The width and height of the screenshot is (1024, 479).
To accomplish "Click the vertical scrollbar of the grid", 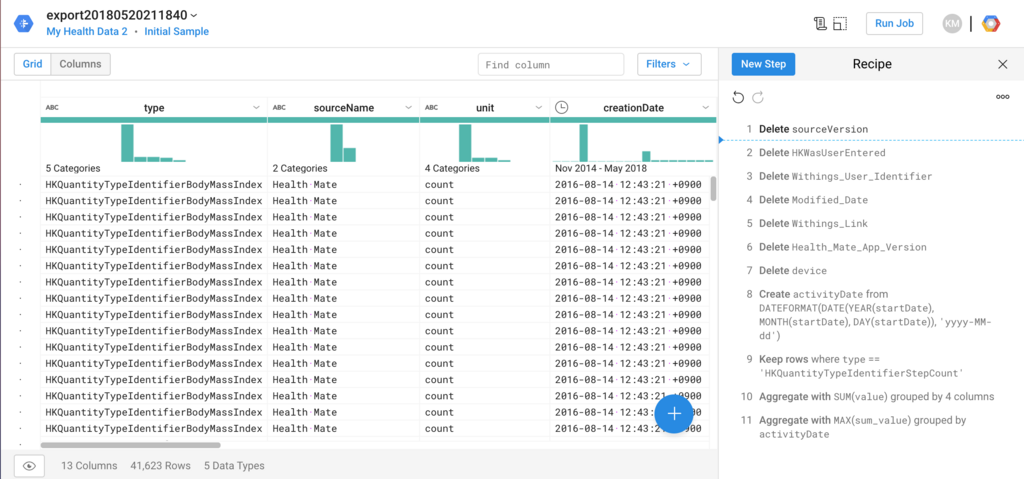I will (x=713, y=188).
